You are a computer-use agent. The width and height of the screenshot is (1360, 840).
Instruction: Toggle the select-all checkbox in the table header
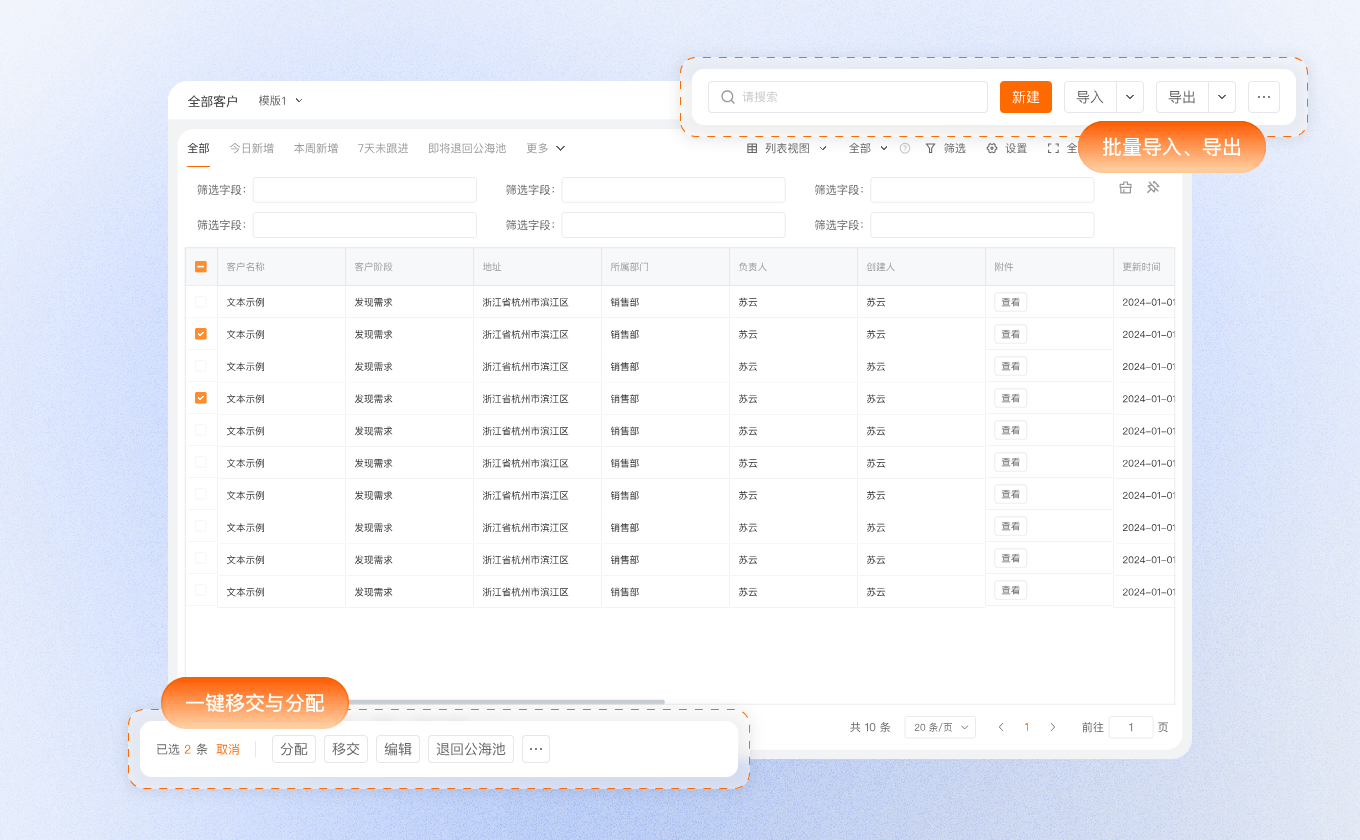pos(201,267)
